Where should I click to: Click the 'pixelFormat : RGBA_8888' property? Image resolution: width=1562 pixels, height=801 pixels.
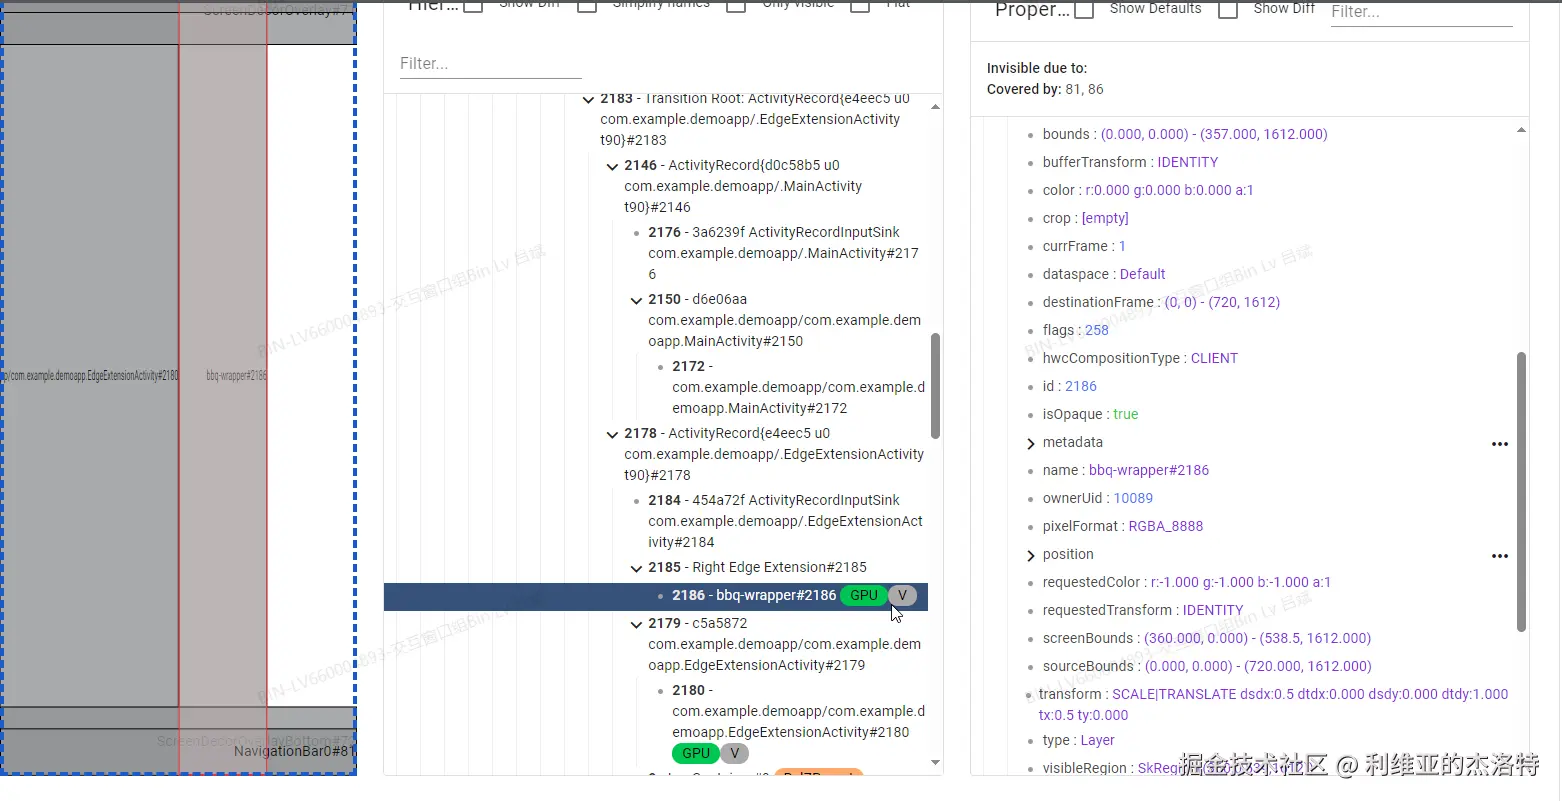[1122, 526]
